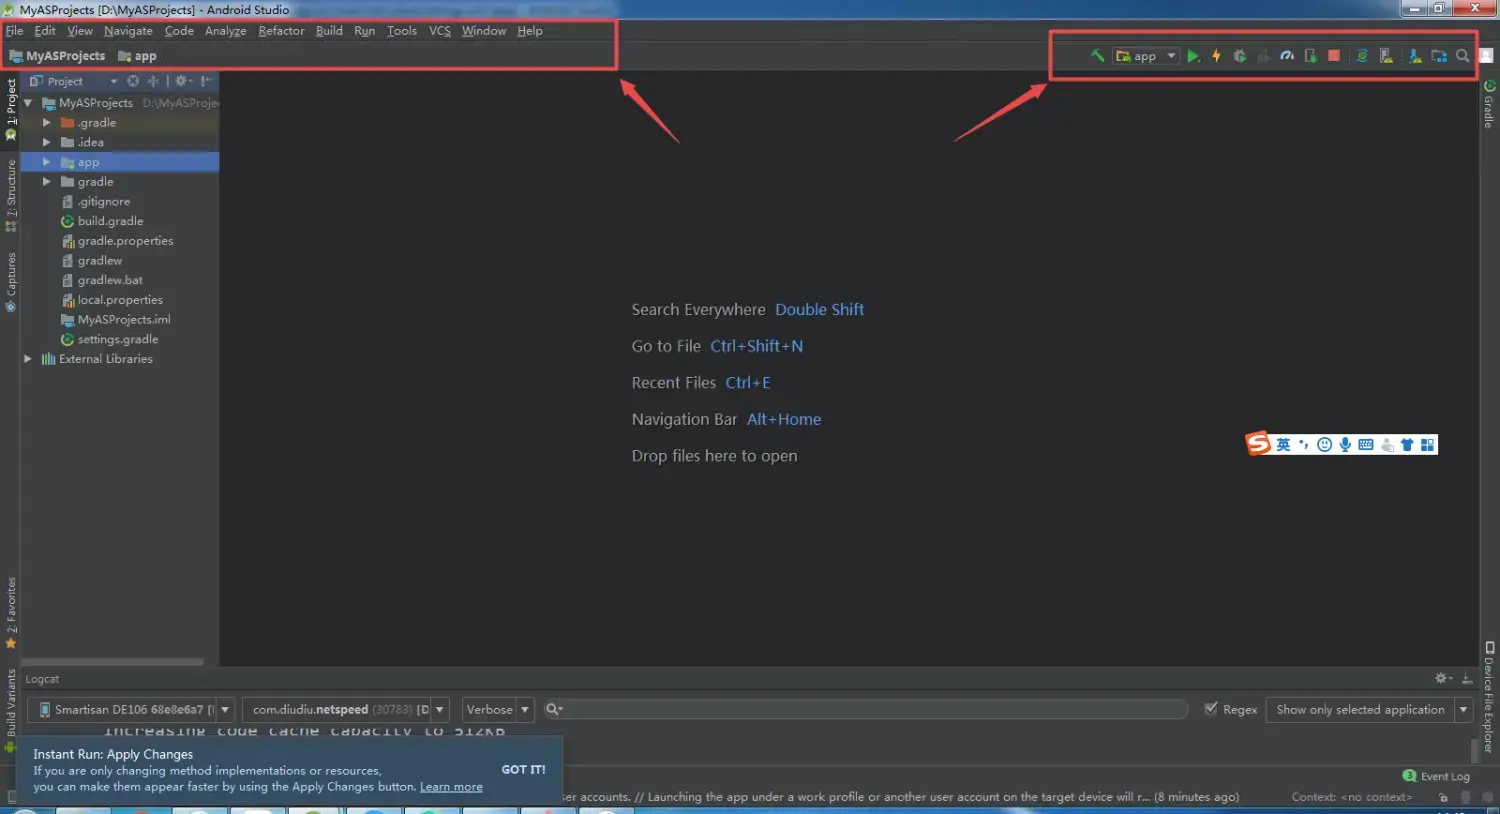Open the Smartisan DE106 device dropdown
Image resolution: width=1500 pixels, height=814 pixels.
click(x=226, y=709)
